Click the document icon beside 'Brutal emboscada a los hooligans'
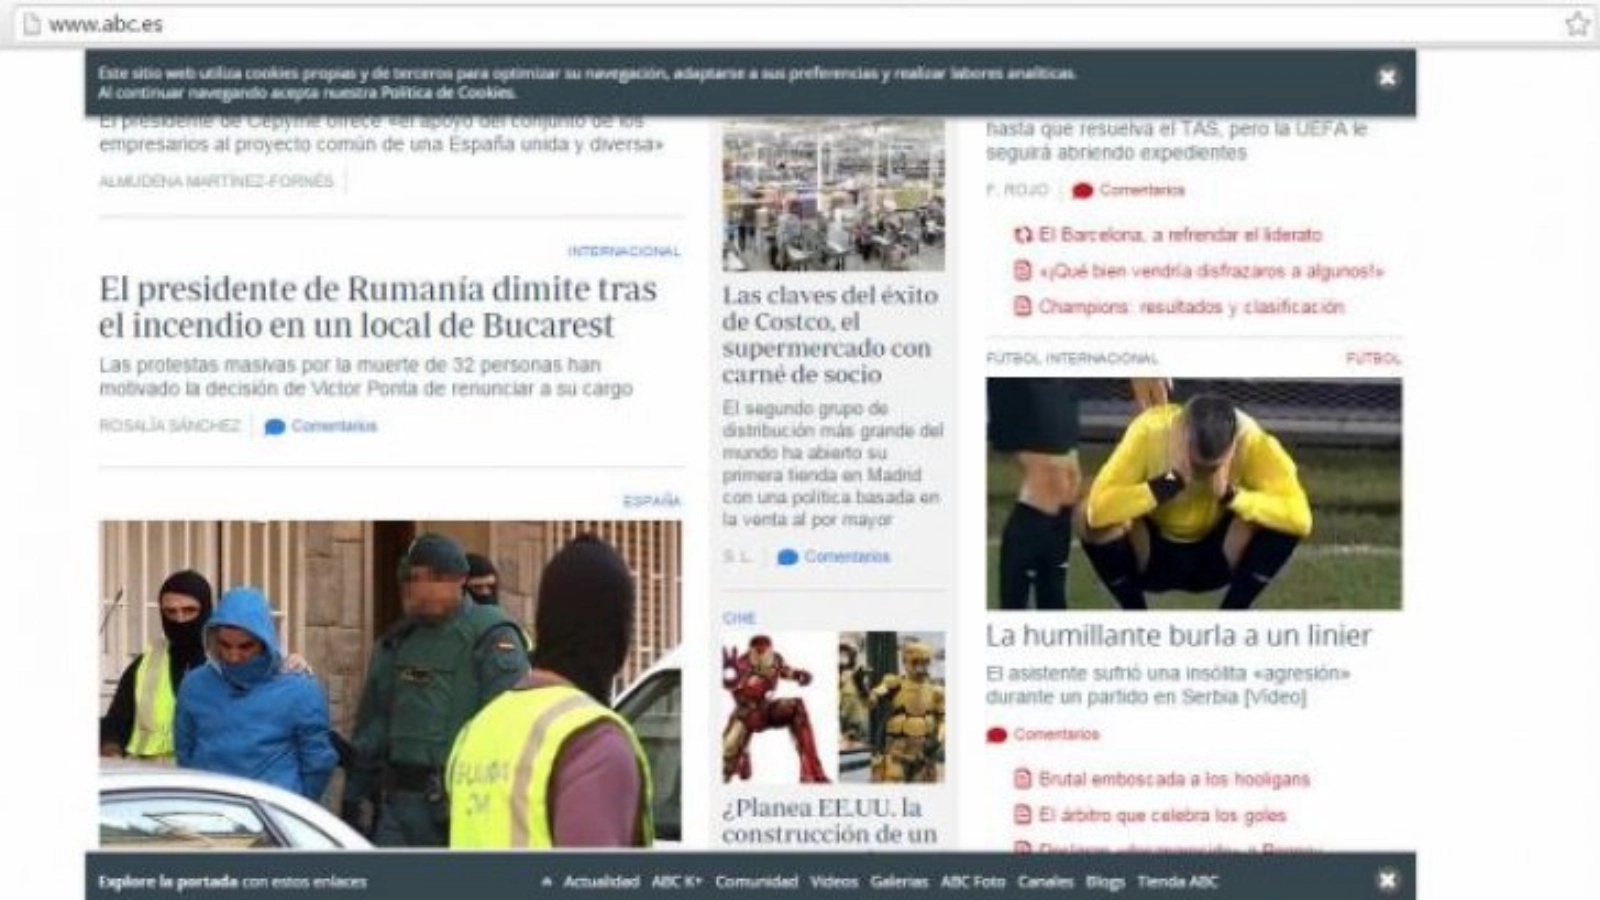 [x=1021, y=777]
